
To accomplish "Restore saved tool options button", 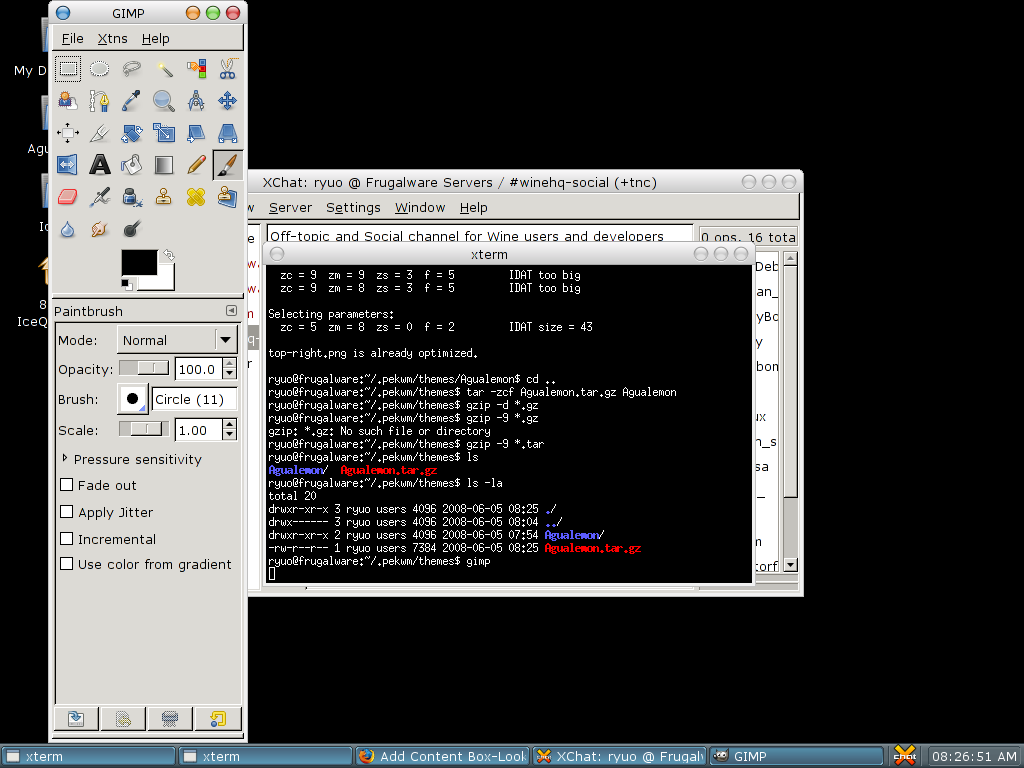I will 123,718.
